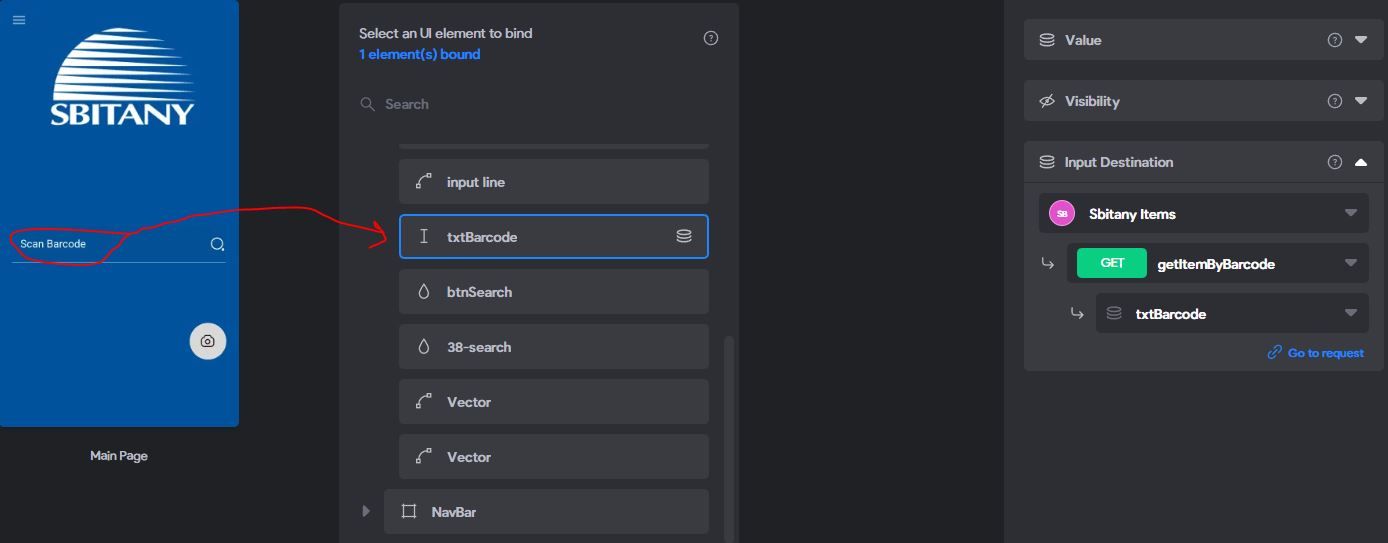Open the hamburger menu in app preview
The height and width of the screenshot is (543, 1388).
[x=19, y=20]
